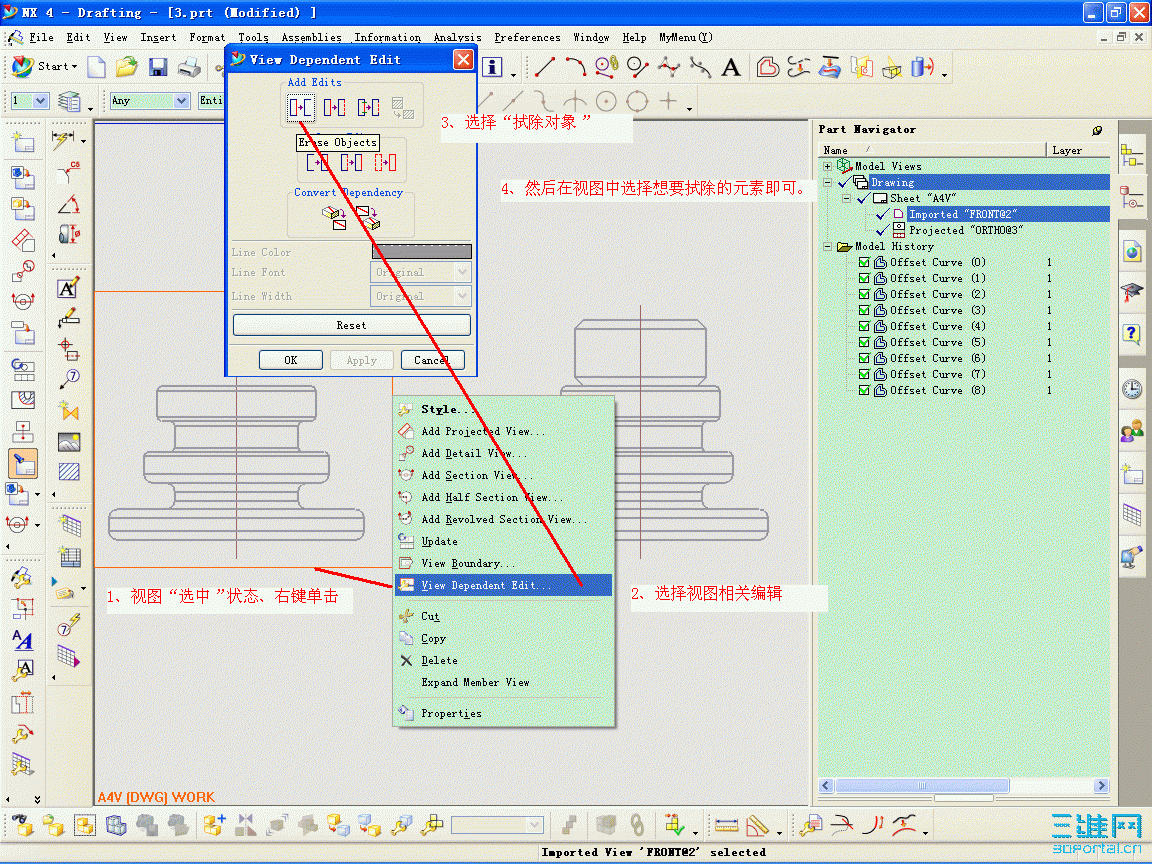Click the Annotation editor A icon in left toolbar

[68, 288]
